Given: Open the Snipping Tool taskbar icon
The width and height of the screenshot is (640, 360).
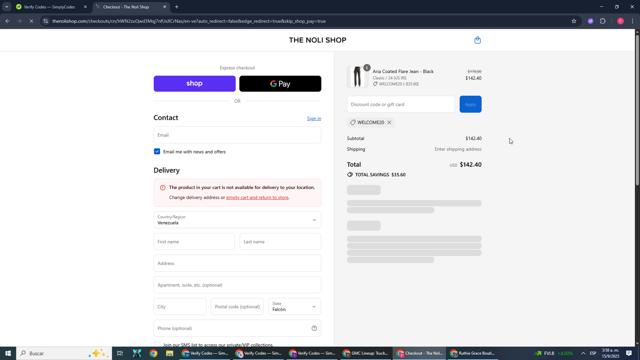Looking at the screenshot, I should click(x=137, y=353).
